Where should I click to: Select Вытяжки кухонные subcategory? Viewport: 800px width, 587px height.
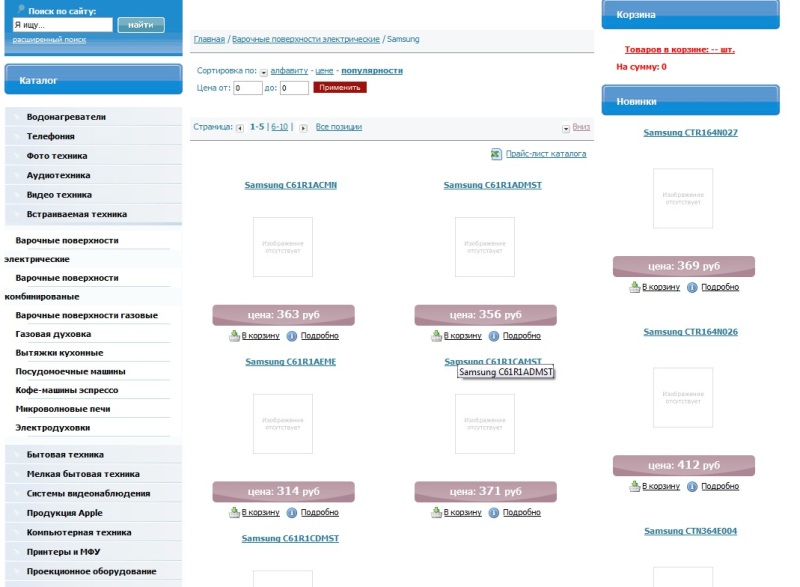click(59, 353)
